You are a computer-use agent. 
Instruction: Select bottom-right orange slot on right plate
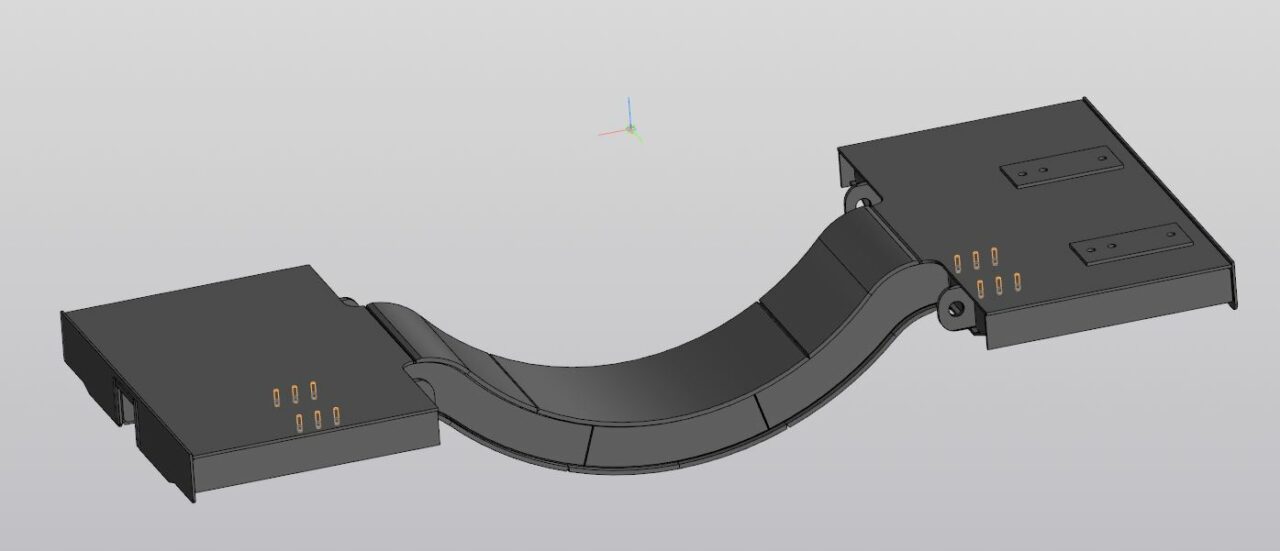tap(1018, 282)
